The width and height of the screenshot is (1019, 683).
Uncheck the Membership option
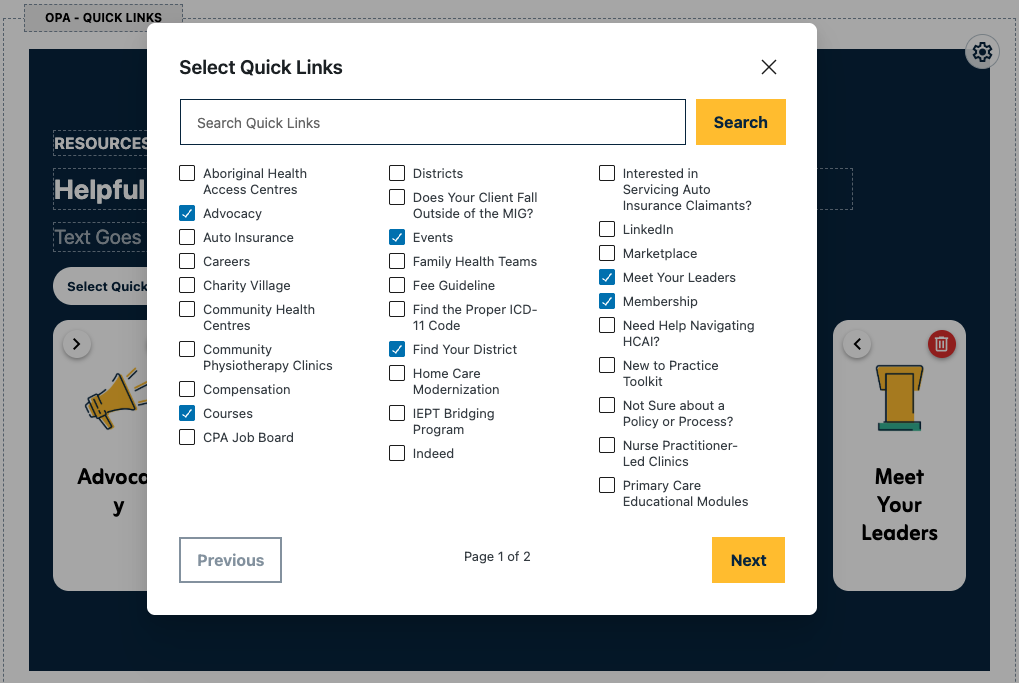[x=606, y=301]
